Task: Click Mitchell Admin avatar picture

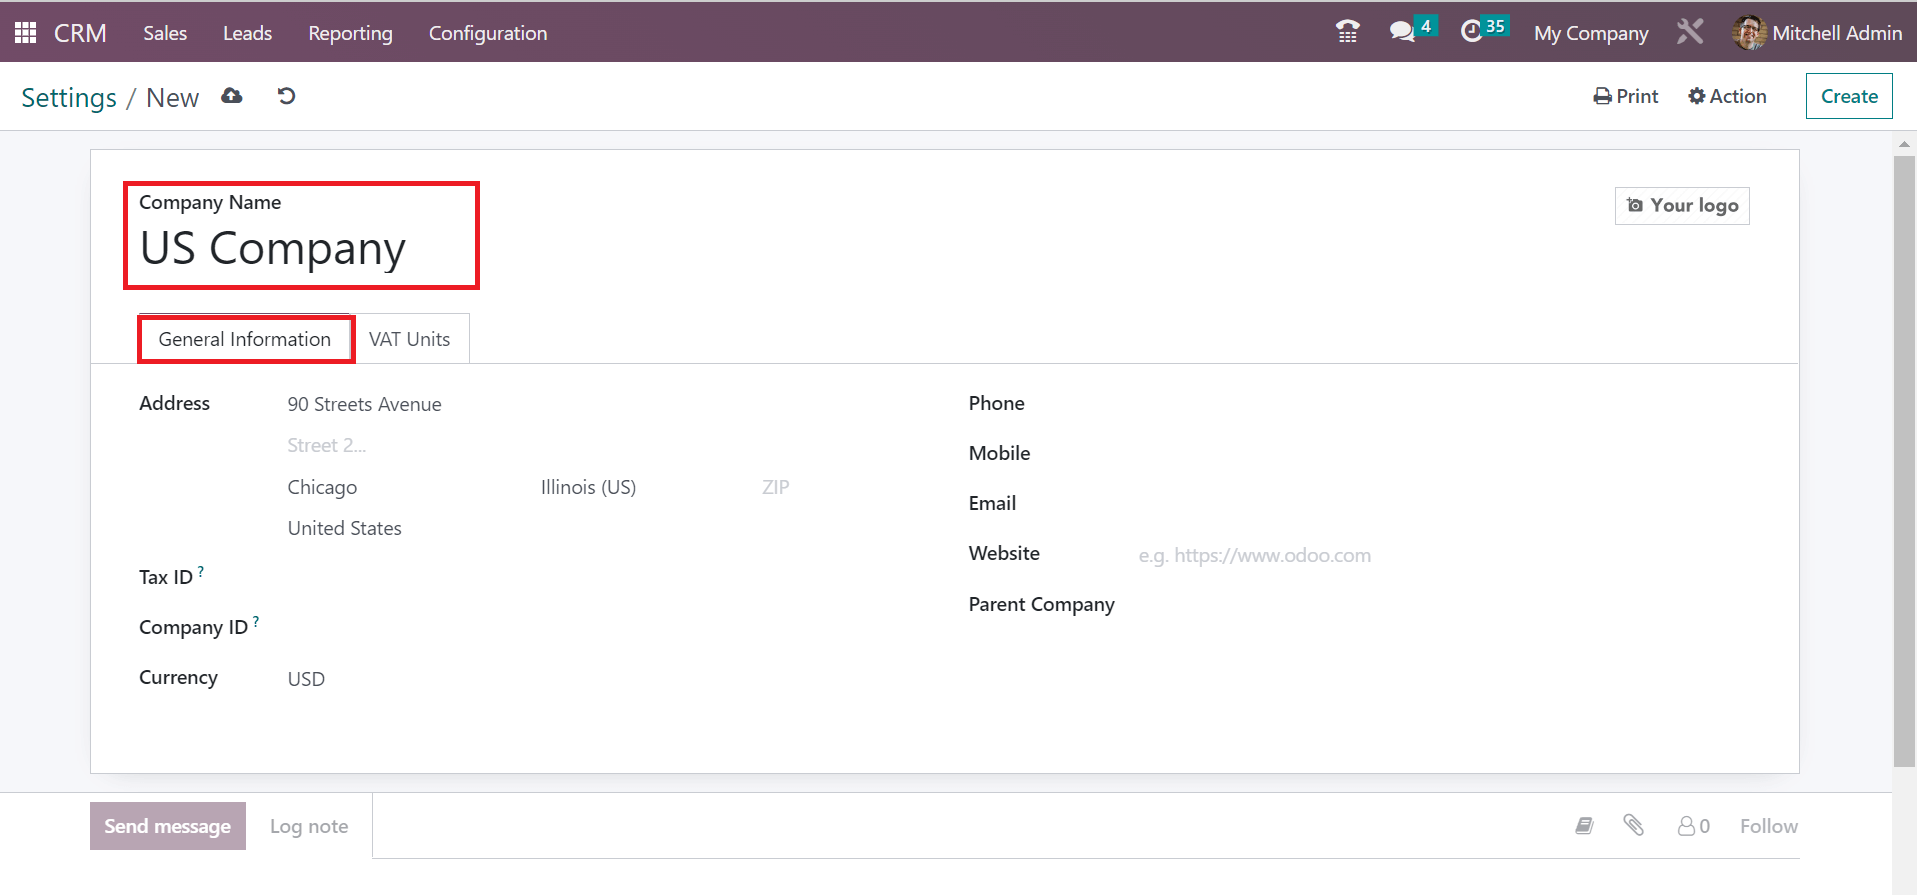Action: tap(1749, 33)
